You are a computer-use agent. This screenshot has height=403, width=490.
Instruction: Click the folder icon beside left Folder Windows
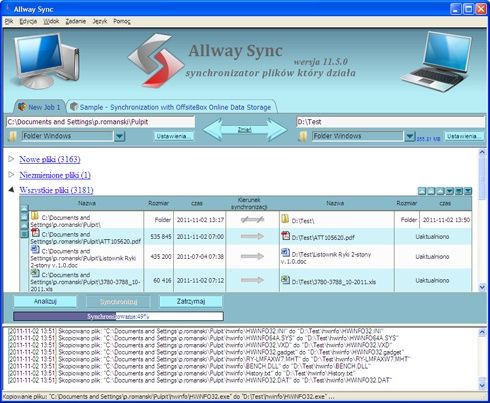(x=12, y=136)
